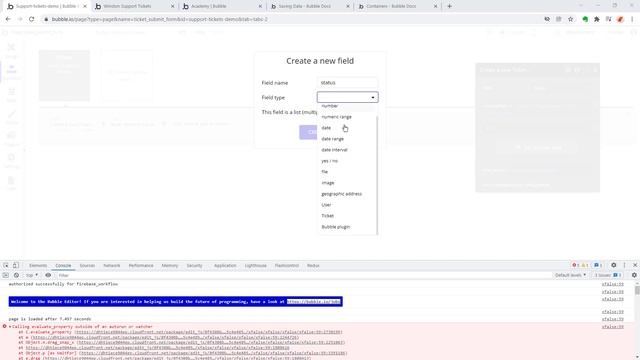Click the lock icon in address bar
This screenshot has width=640, height=360.
[46, 19]
